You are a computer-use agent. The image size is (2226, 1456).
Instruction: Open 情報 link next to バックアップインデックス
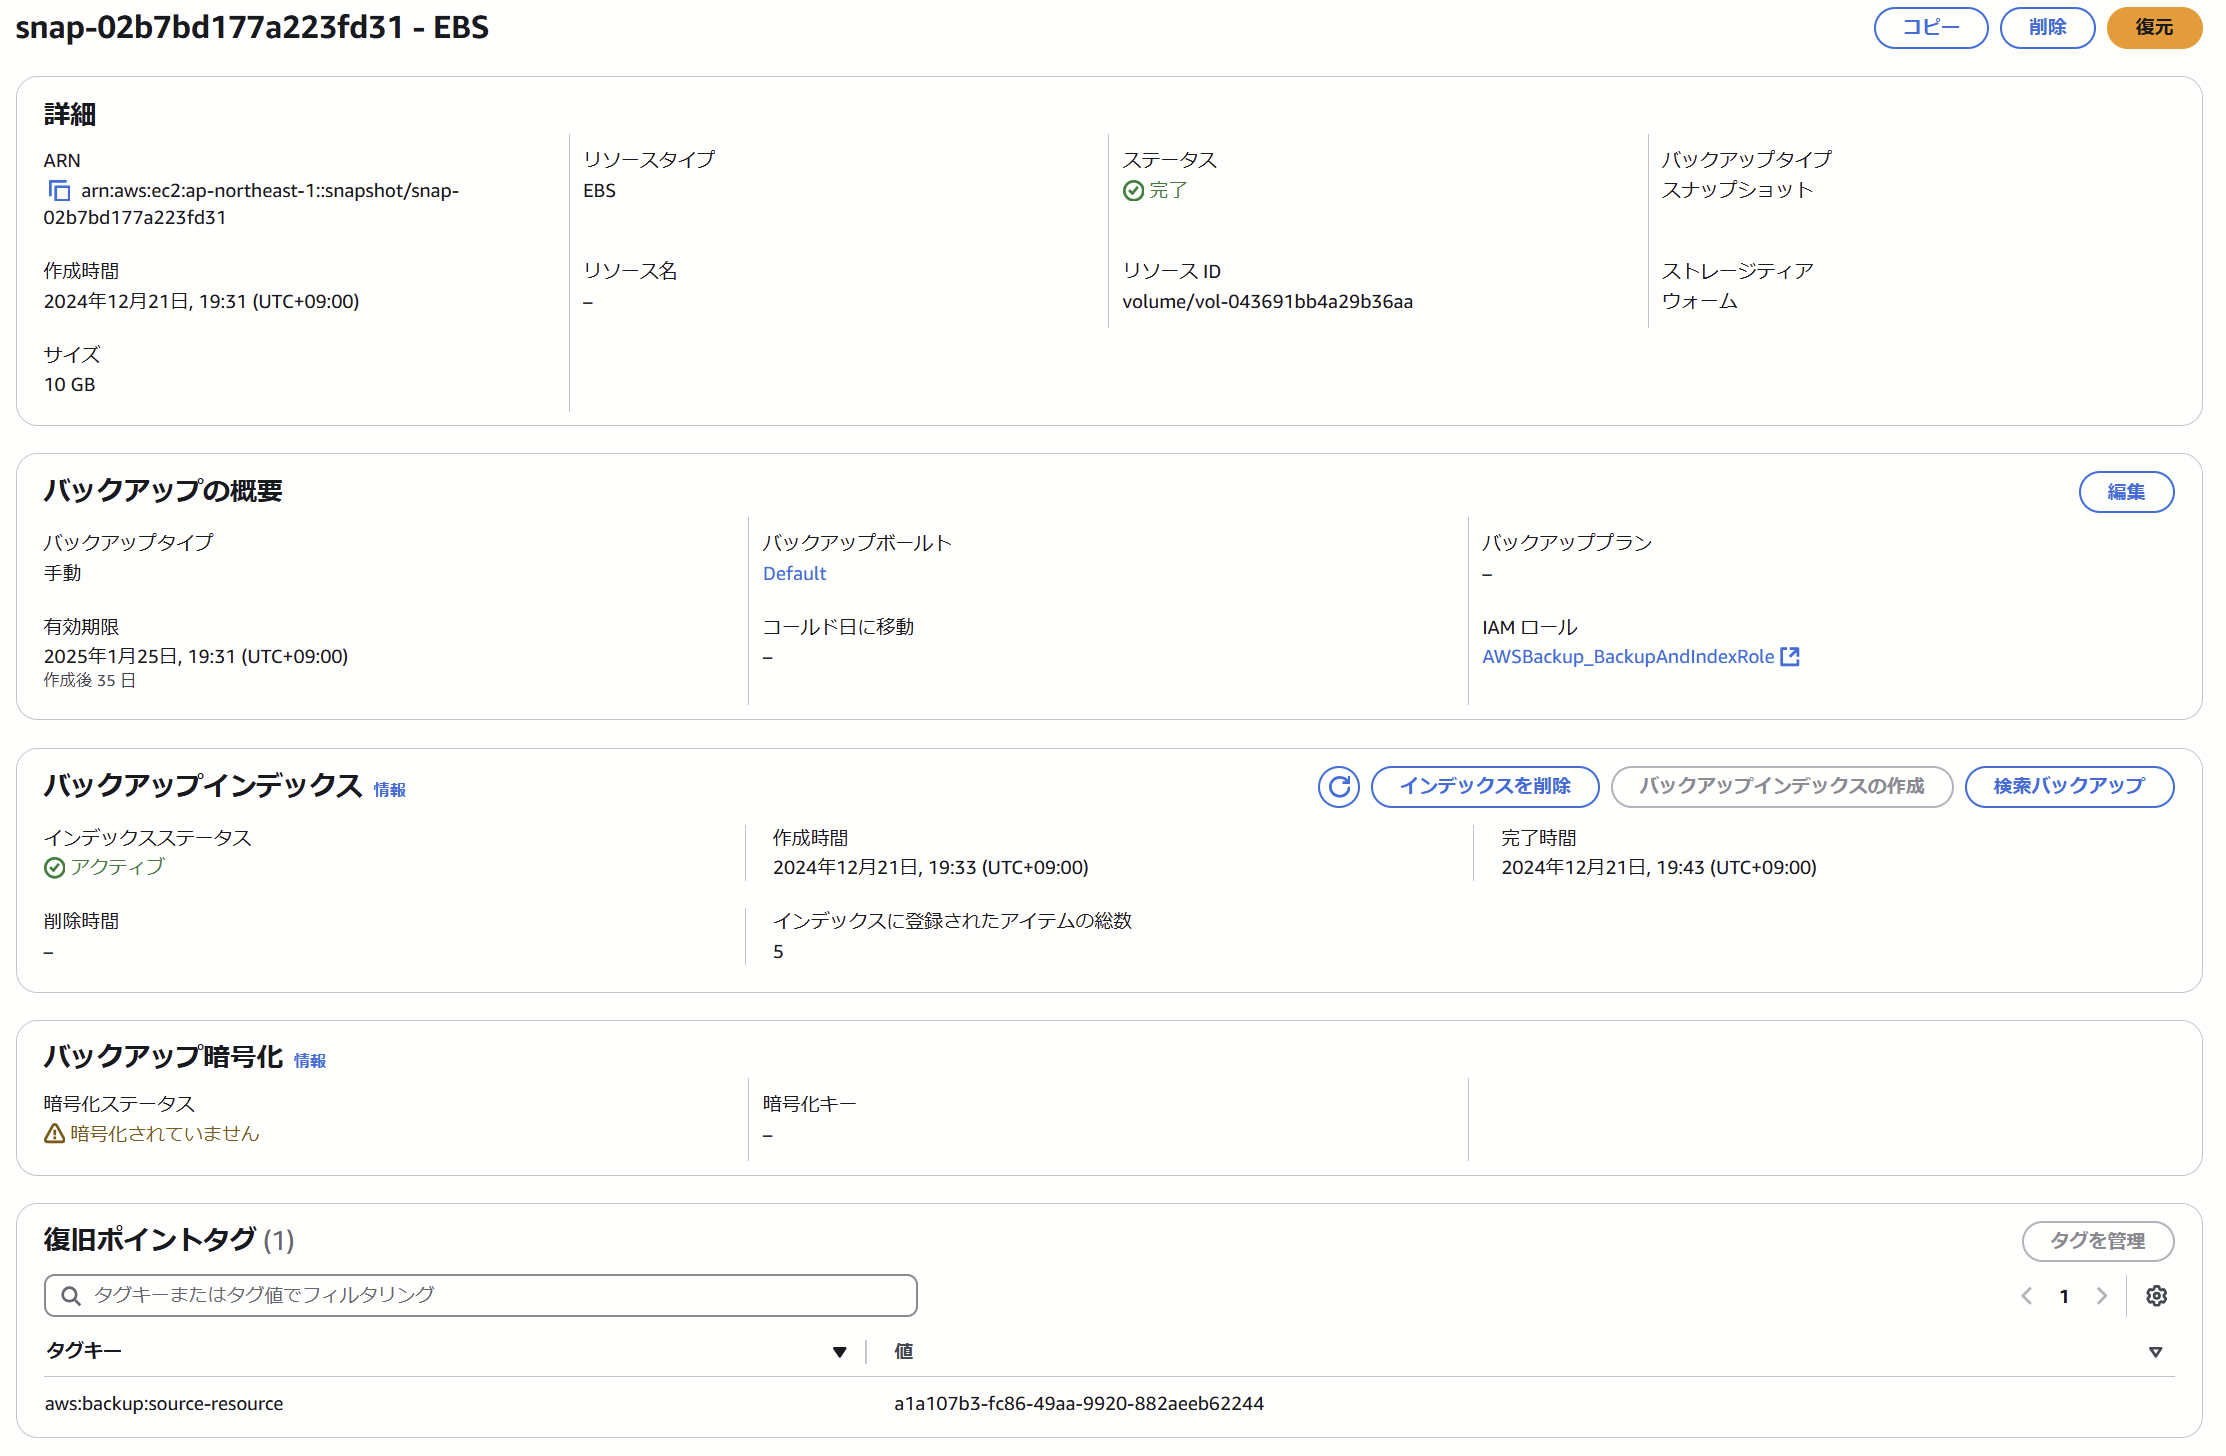coord(389,790)
